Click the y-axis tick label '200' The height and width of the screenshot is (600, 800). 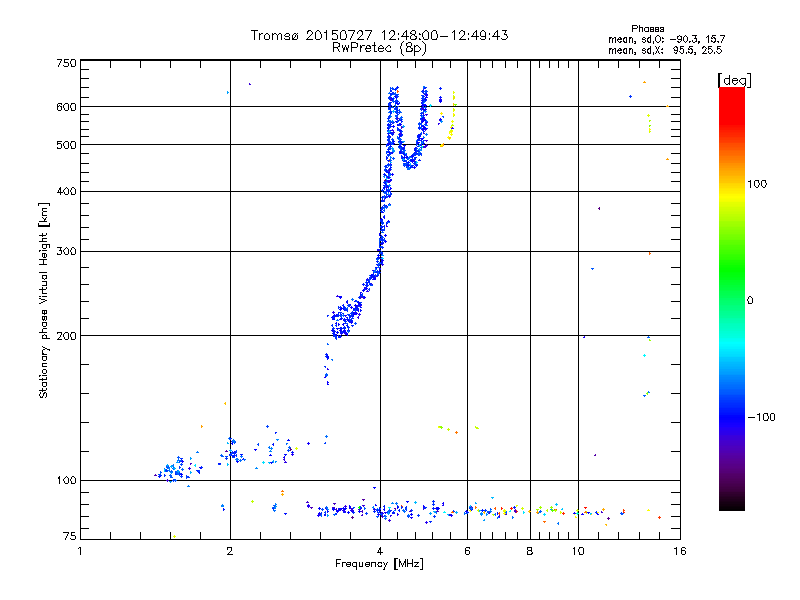coord(66,336)
